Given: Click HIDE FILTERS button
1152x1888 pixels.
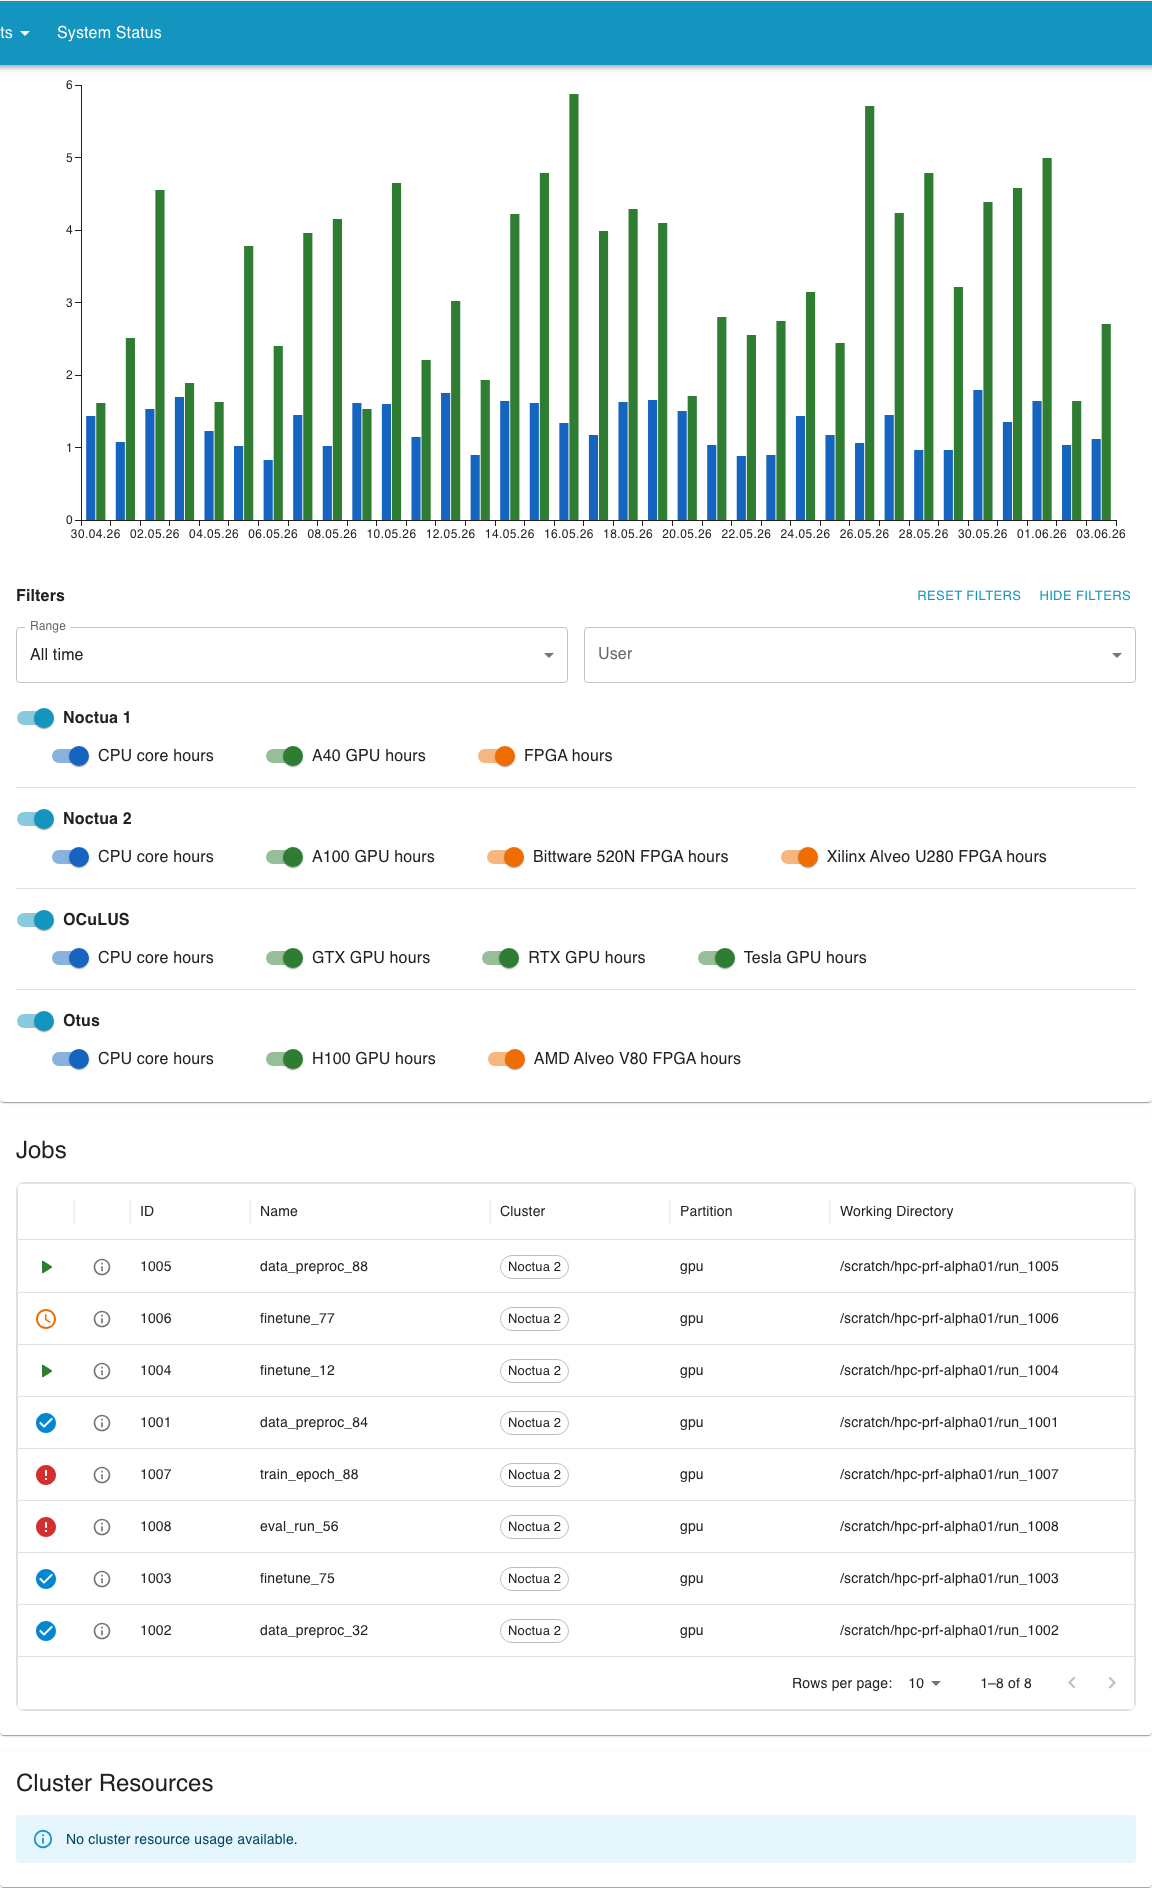Looking at the screenshot, I should click(x=1085, y=595).
